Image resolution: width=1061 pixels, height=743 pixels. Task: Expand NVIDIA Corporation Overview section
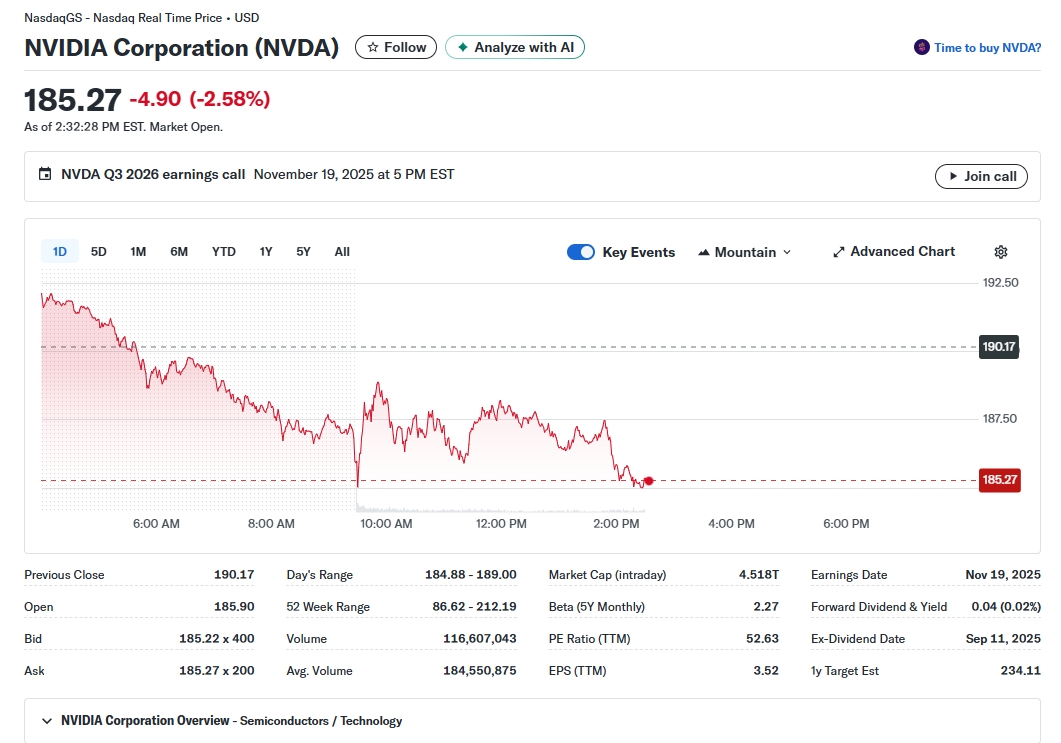point(47,720)
